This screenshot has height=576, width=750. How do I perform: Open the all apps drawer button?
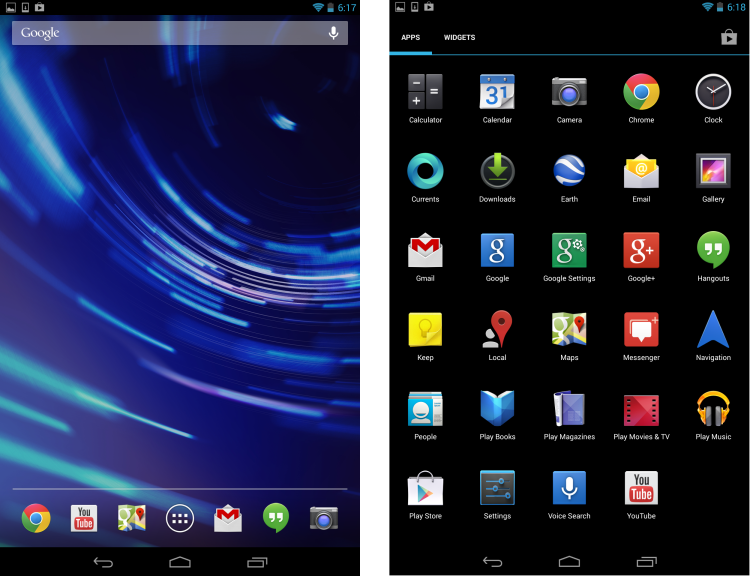(x=180, y=518)
